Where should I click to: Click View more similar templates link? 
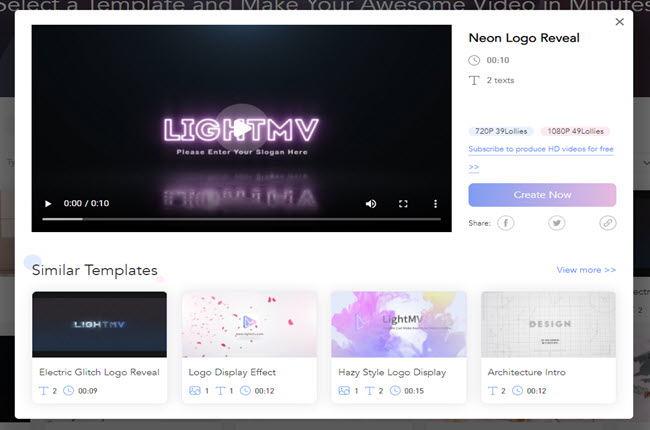coord(586,270)
